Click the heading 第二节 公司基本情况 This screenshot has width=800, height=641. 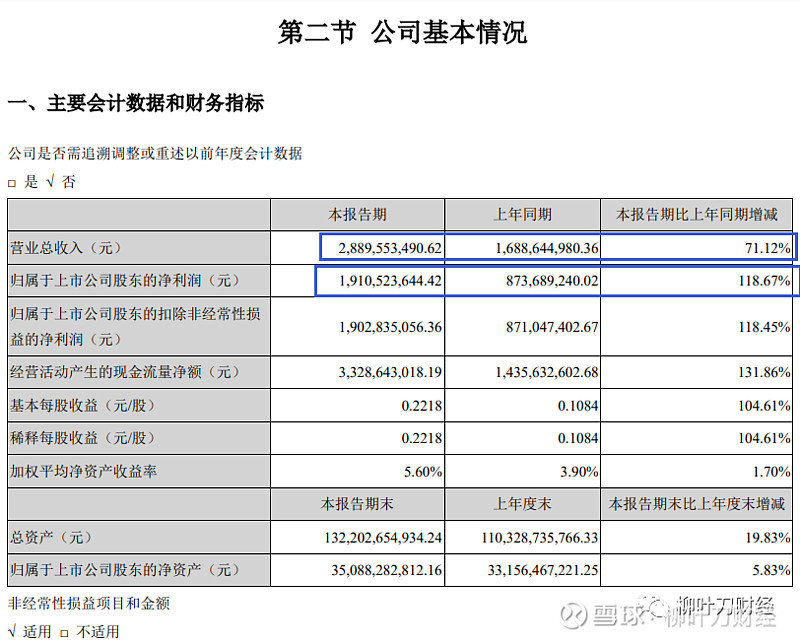403,32
